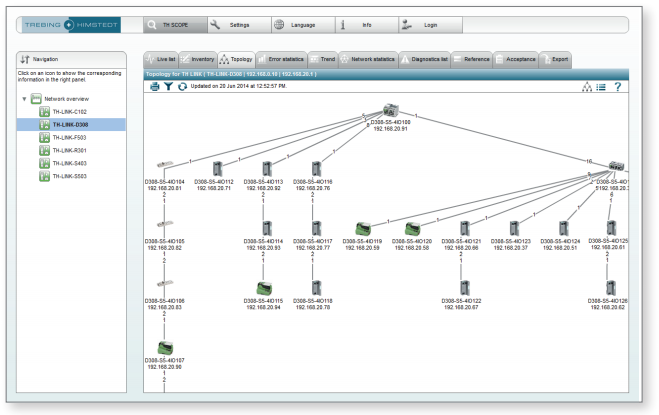Refresh the topology view
This screenshot has height=415, width=659.
coord(181,87)
